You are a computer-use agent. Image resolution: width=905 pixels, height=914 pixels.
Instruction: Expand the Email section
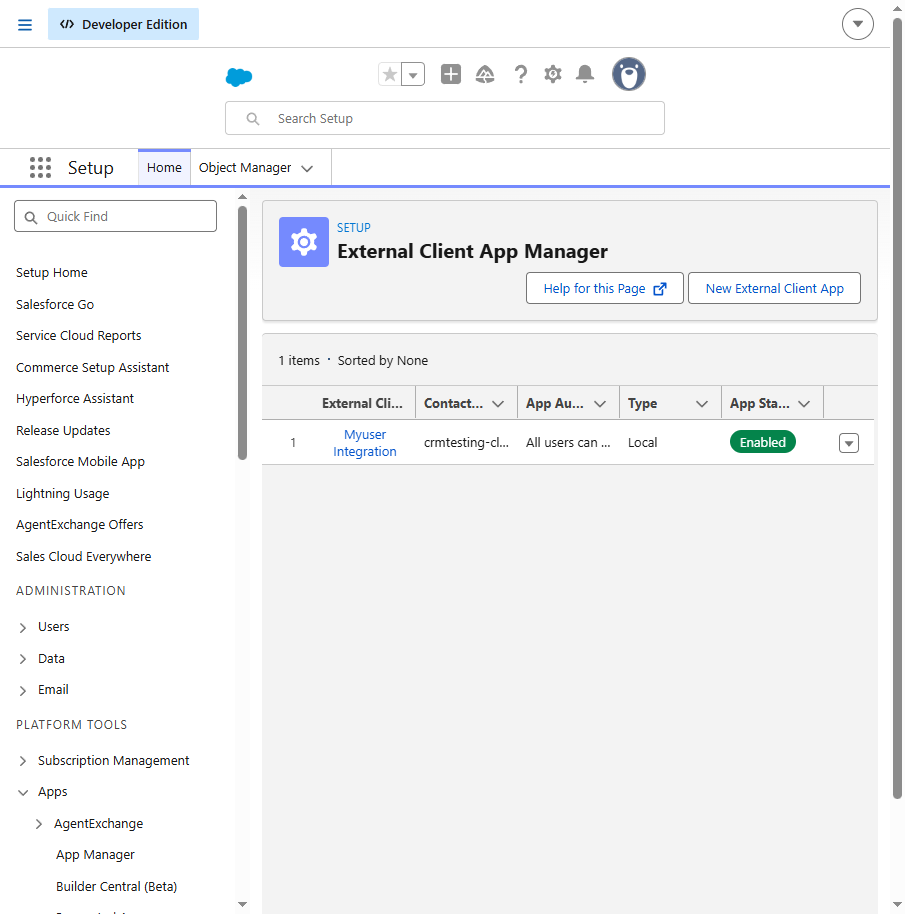pos(23,690)
